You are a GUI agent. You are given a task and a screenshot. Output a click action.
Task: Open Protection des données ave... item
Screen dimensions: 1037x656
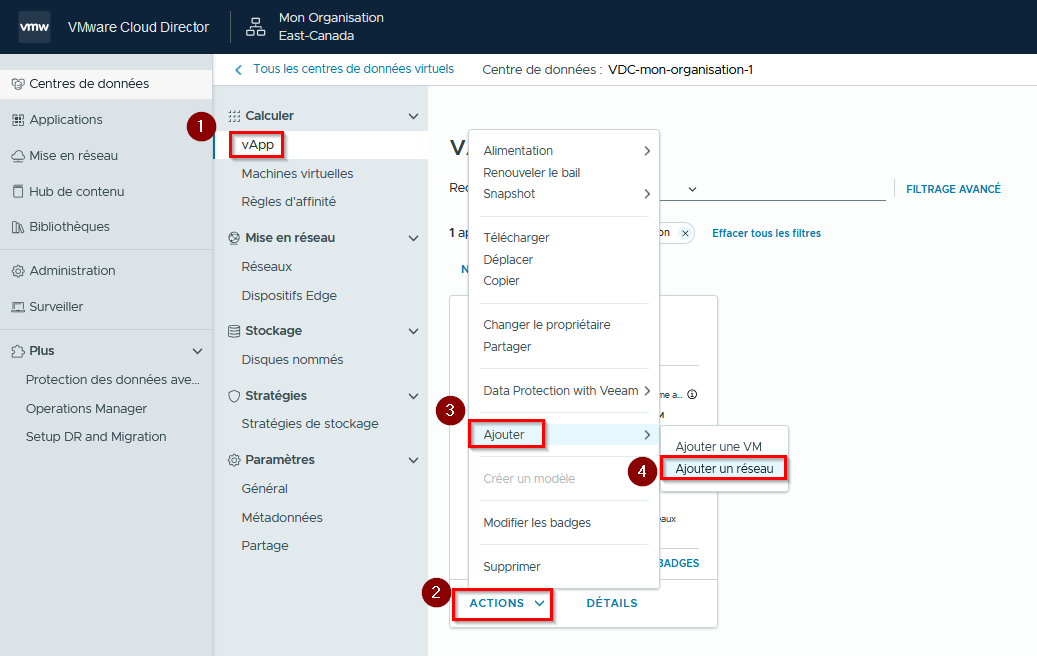click(112, 380)
